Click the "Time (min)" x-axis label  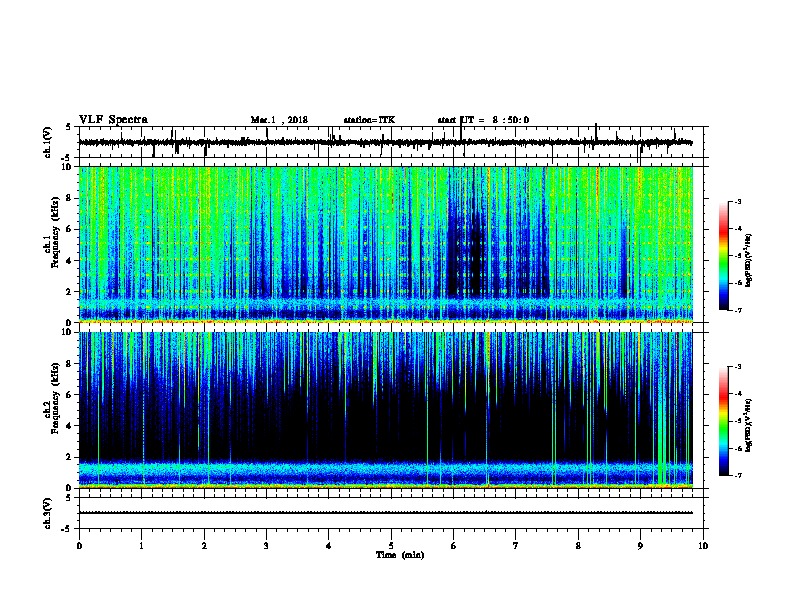(x=400, y=555)
